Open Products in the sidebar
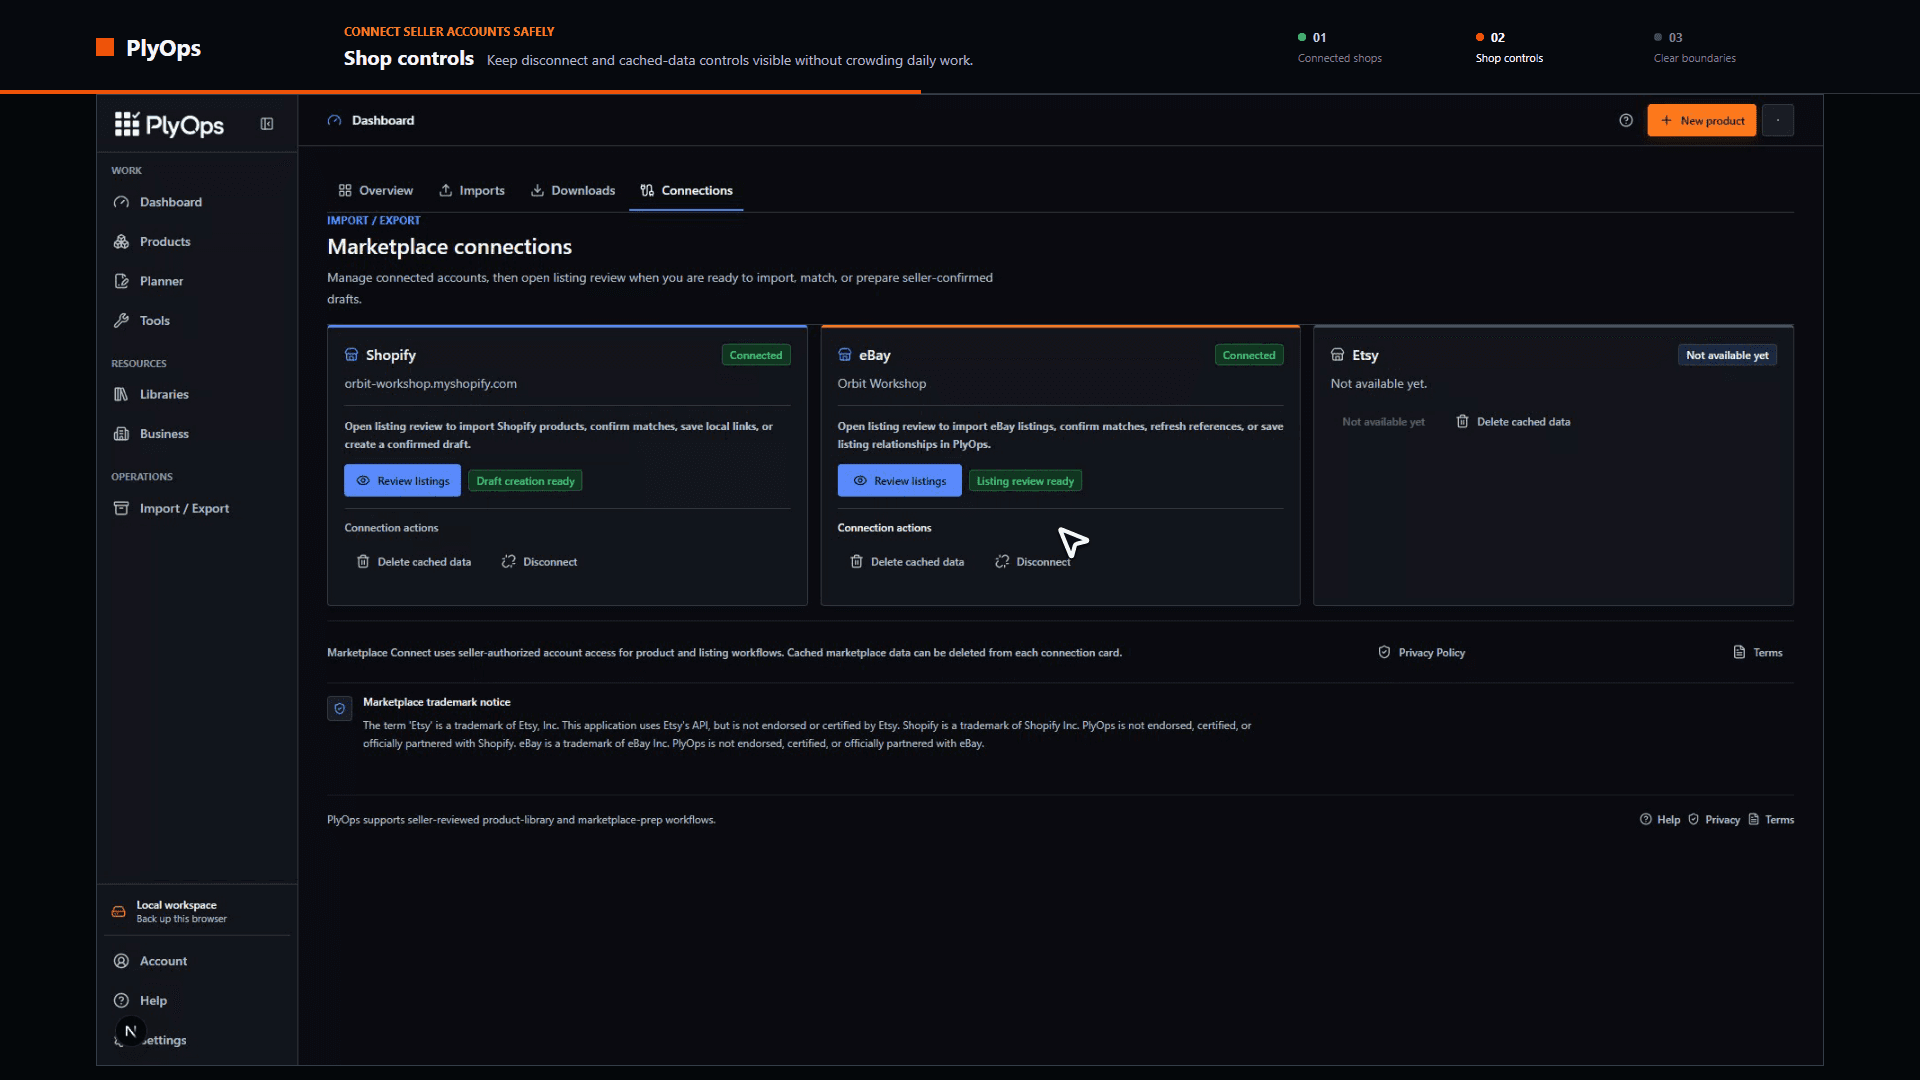The width and height of the screenshot is (1920, 1080). click(x=197, y=242)
